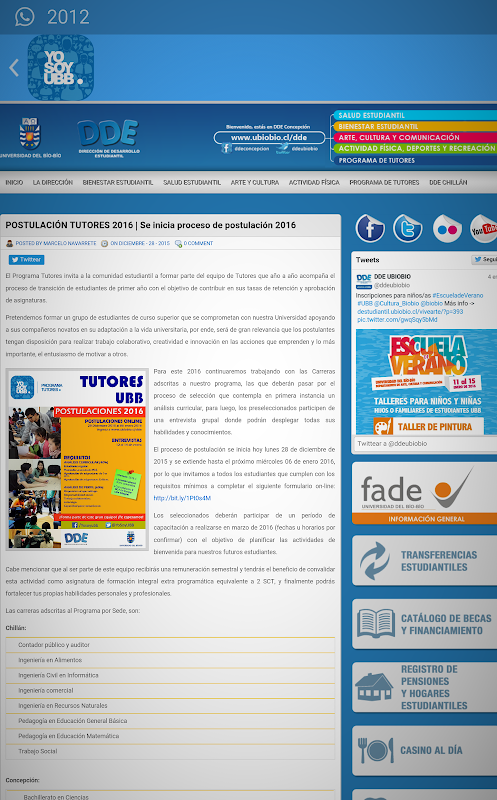Screen dimensions: 497x800
Task: Open LA DIRECCIÓN menu item
Action: click(53, 182)
